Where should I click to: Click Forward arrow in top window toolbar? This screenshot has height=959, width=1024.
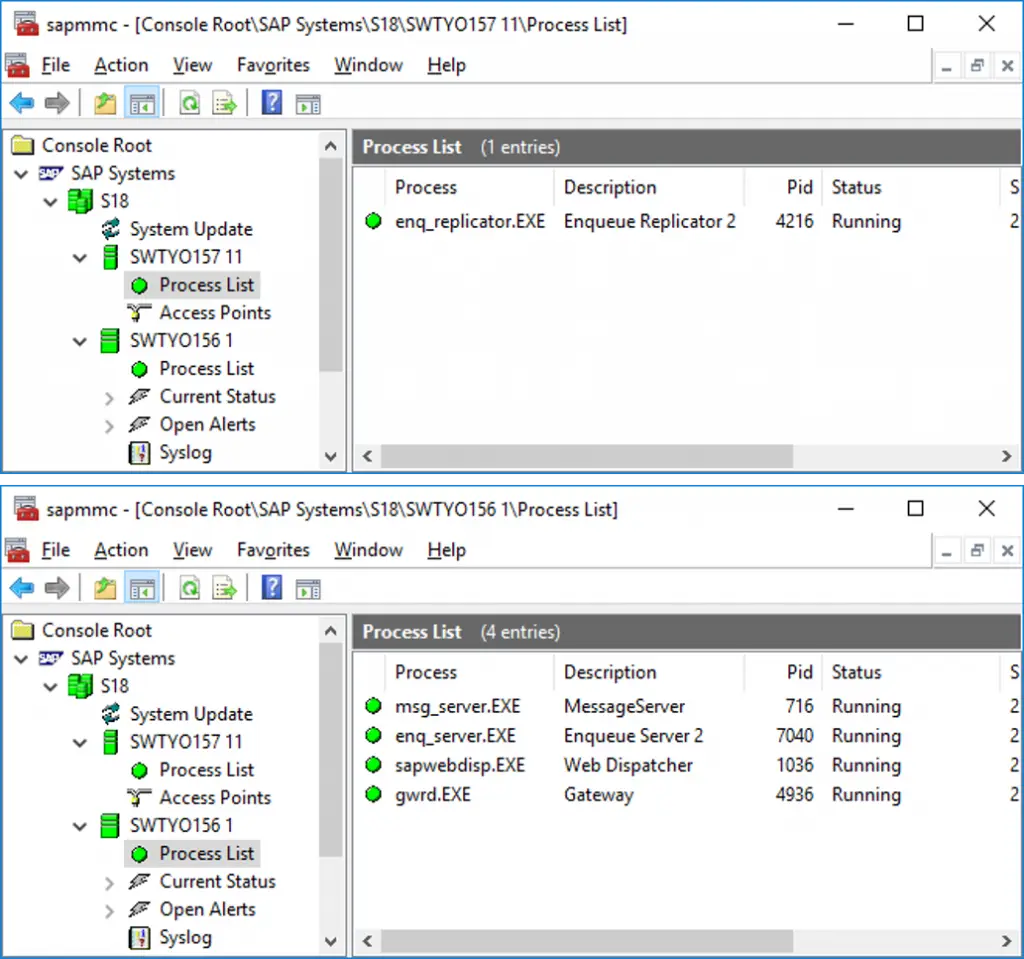57,103
